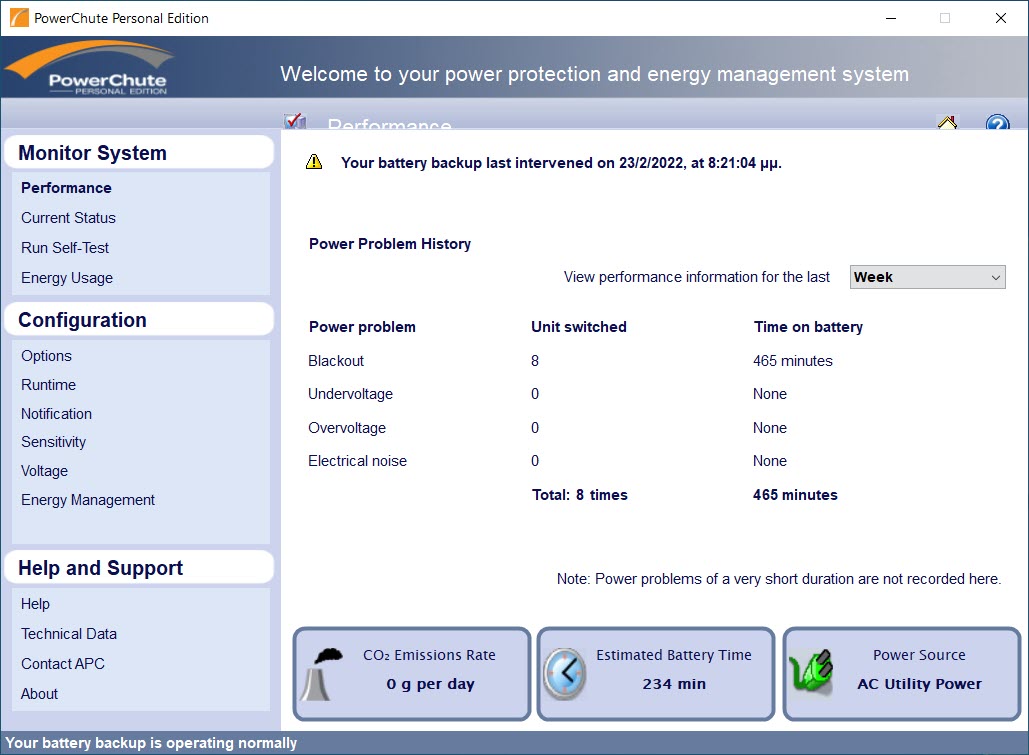Click the Blackout row label
This screenshot has height=755, width=1029.
click(x=336, y=361)
